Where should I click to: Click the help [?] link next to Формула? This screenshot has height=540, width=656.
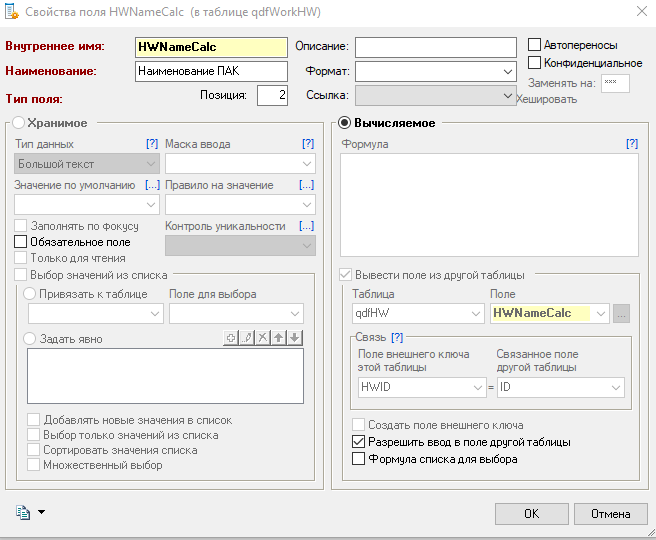pos(631,144)
